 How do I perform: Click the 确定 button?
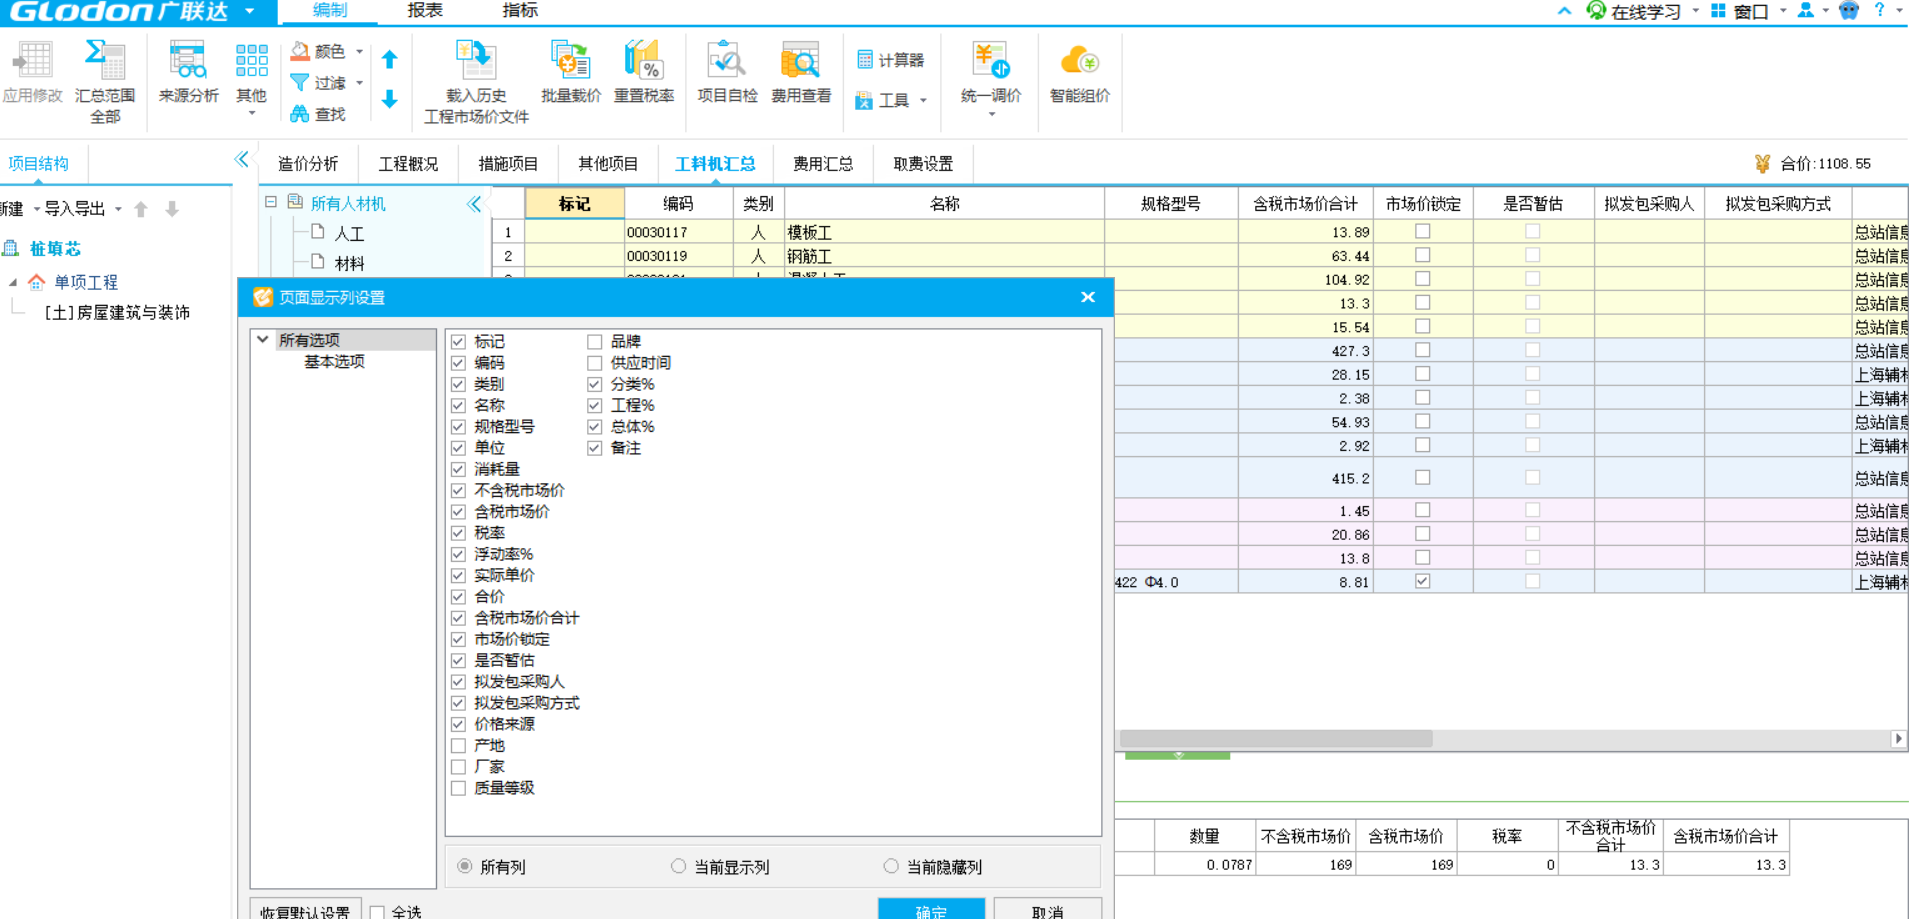click(x=931, y=911)
